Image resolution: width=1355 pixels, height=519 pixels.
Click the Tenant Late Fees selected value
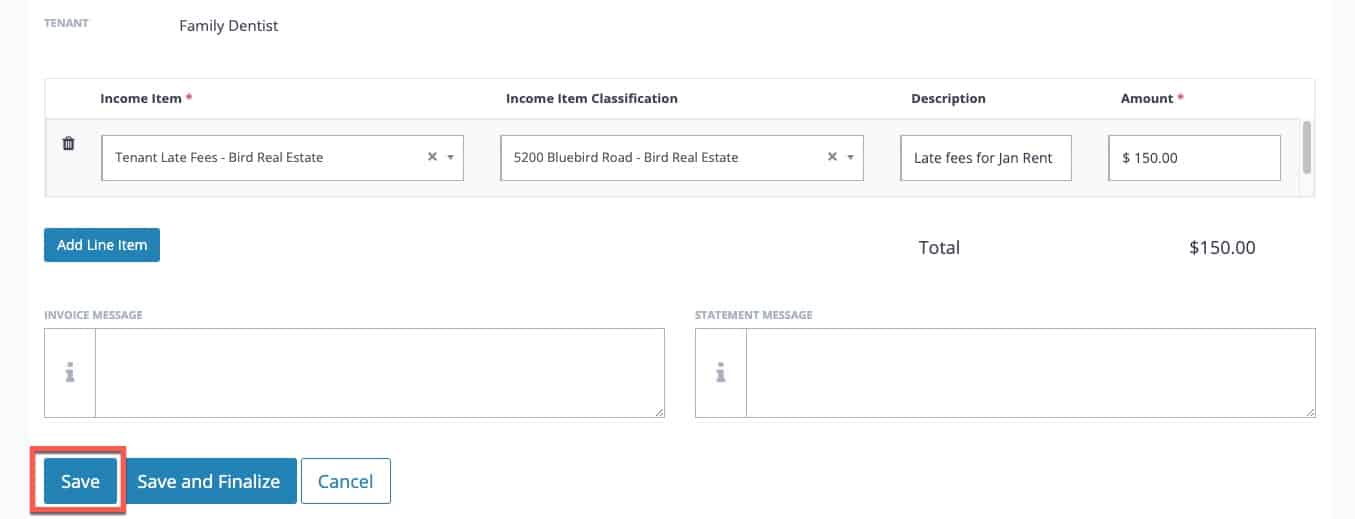tap(219, 157)
